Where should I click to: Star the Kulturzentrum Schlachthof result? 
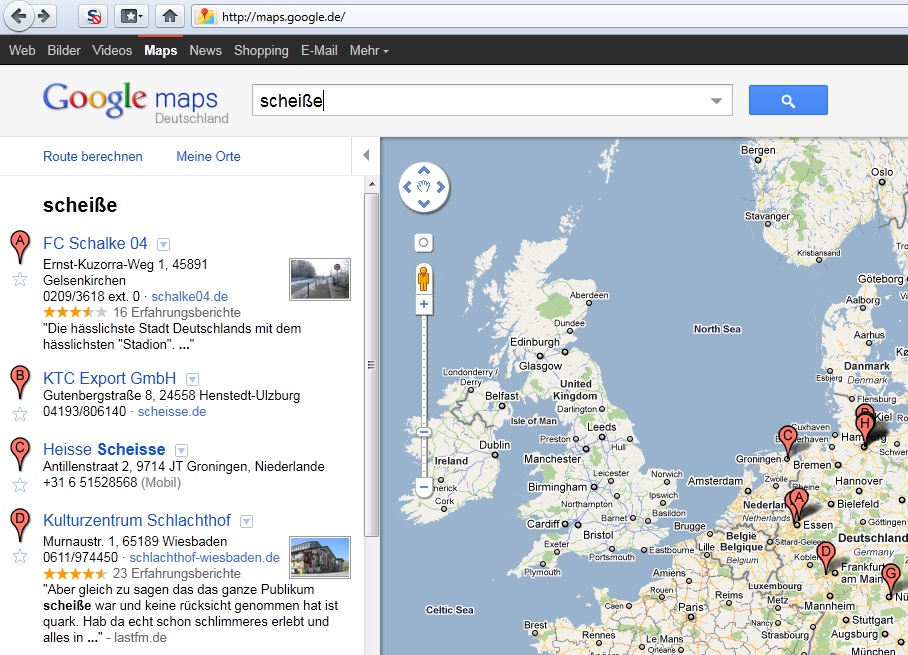20,556
